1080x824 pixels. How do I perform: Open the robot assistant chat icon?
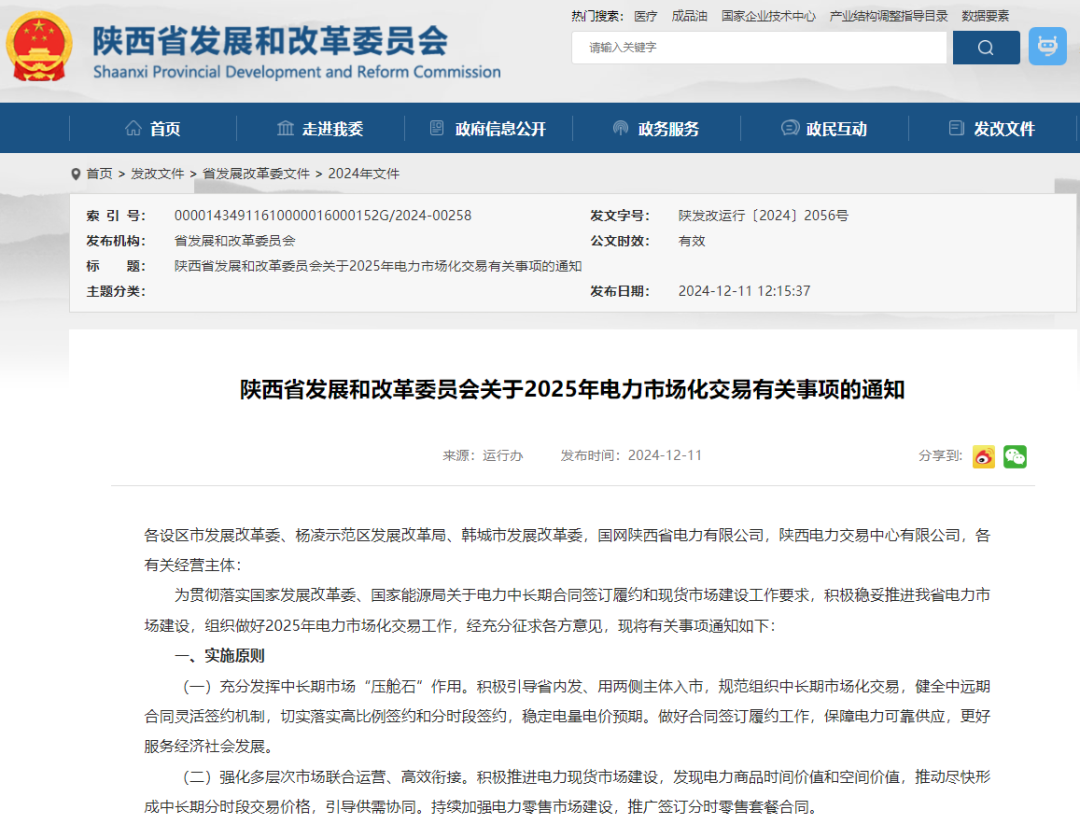pos(1048,47)
